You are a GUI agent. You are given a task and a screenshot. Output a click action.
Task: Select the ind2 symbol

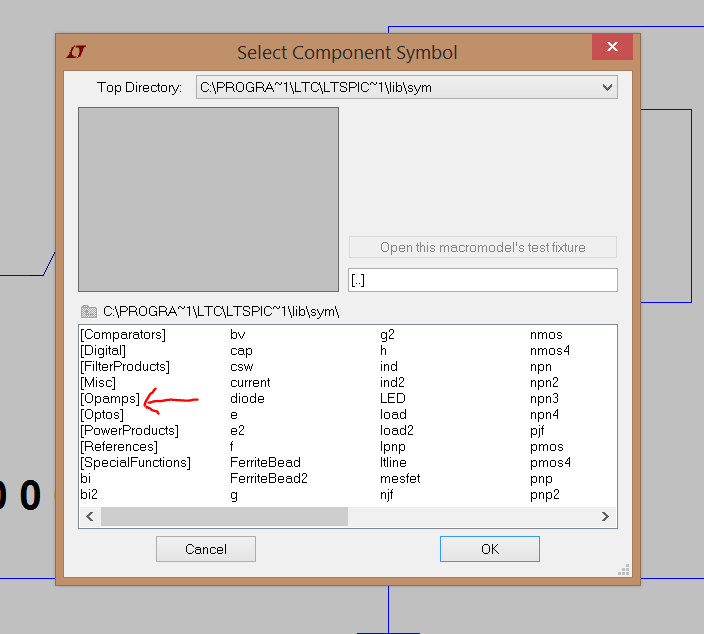click(392, 383)
